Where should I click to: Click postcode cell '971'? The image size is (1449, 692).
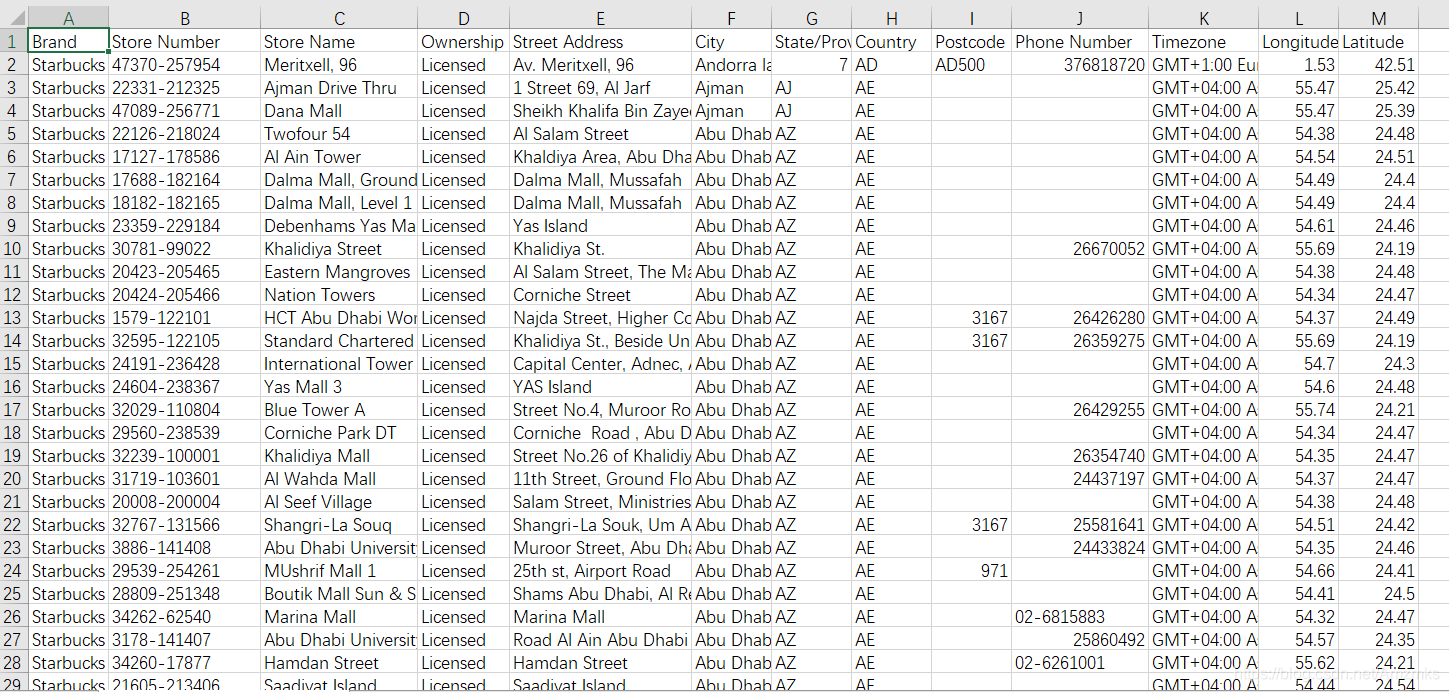(971, 571)
